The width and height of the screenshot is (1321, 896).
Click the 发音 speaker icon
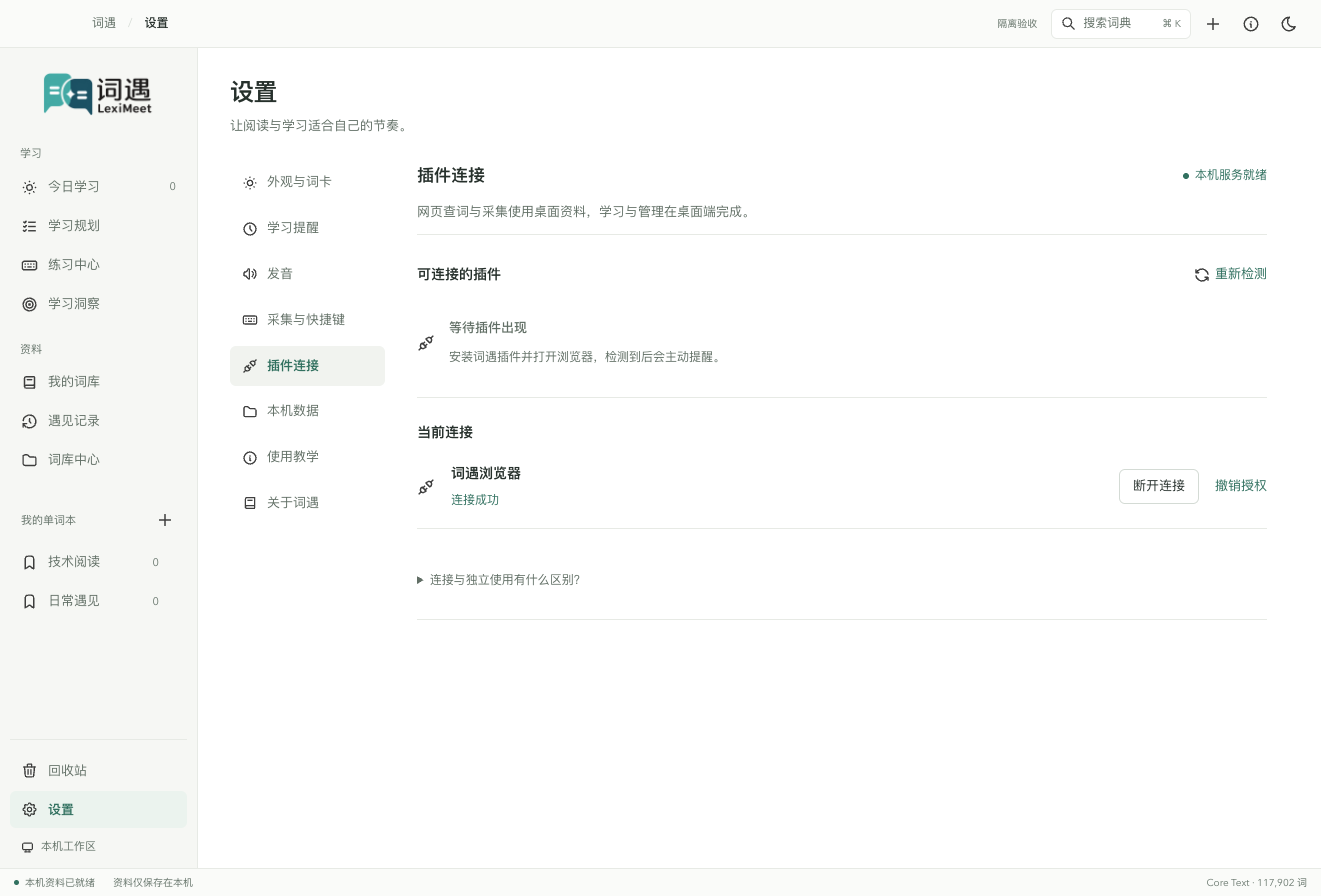click(x=250, y=274)
